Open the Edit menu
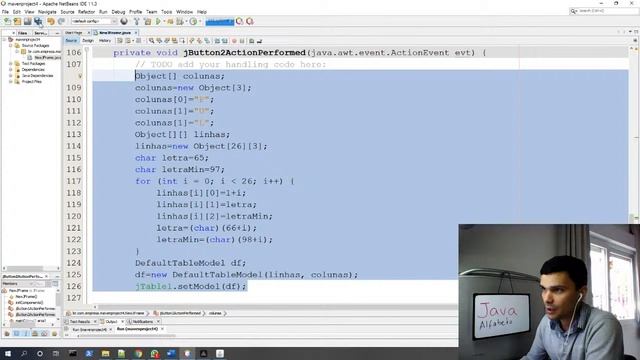 pyautogui.click(x=17, y=12)
